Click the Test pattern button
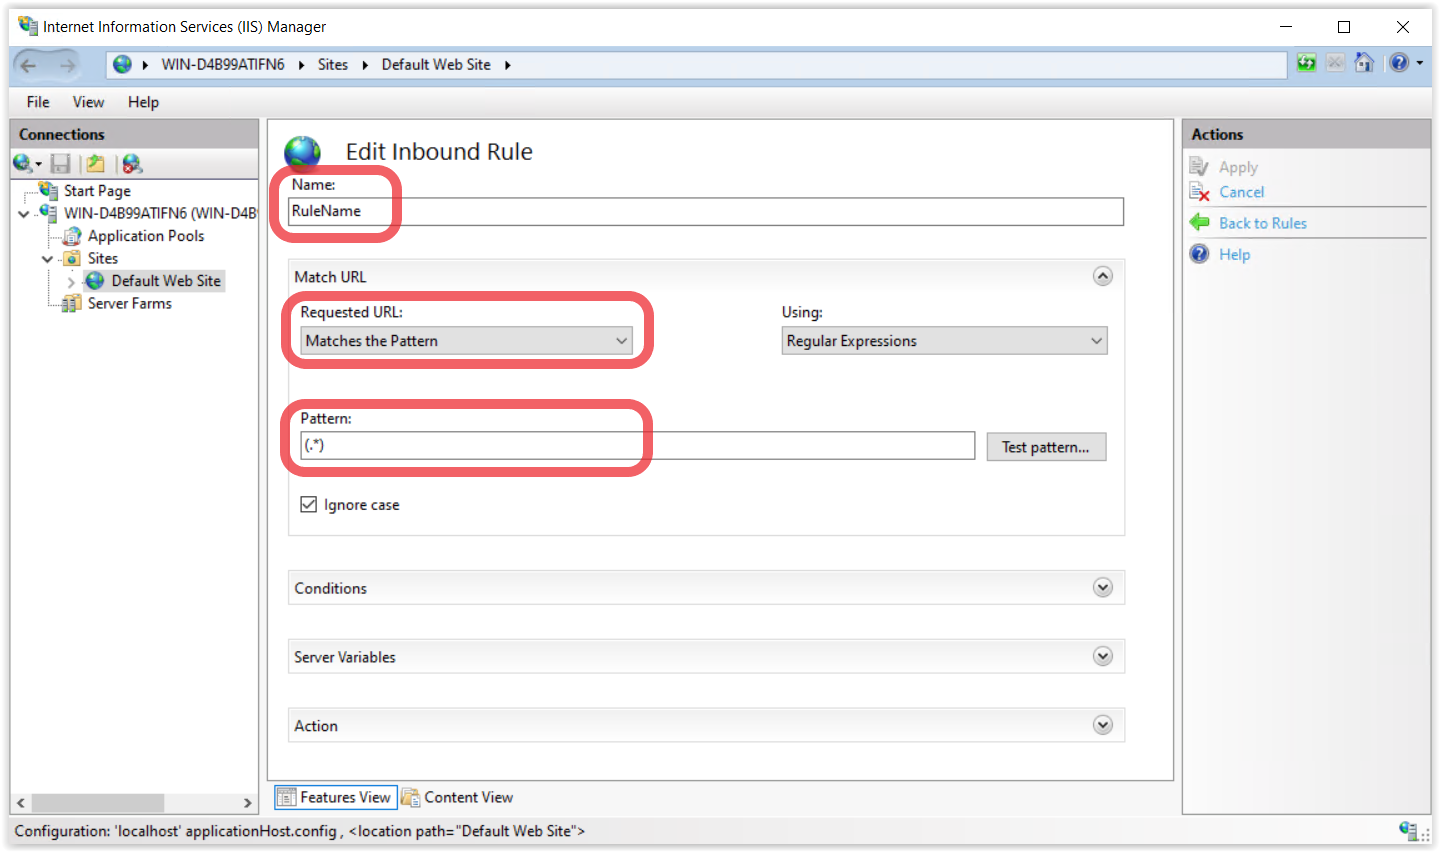Viewport: 1440px width, 852px height. click(1046, 447)
